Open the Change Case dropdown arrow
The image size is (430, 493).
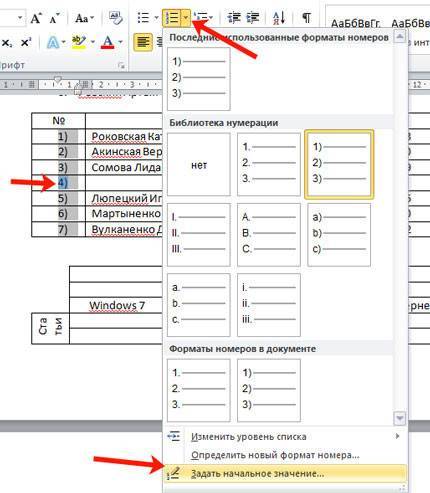point(92,18)
